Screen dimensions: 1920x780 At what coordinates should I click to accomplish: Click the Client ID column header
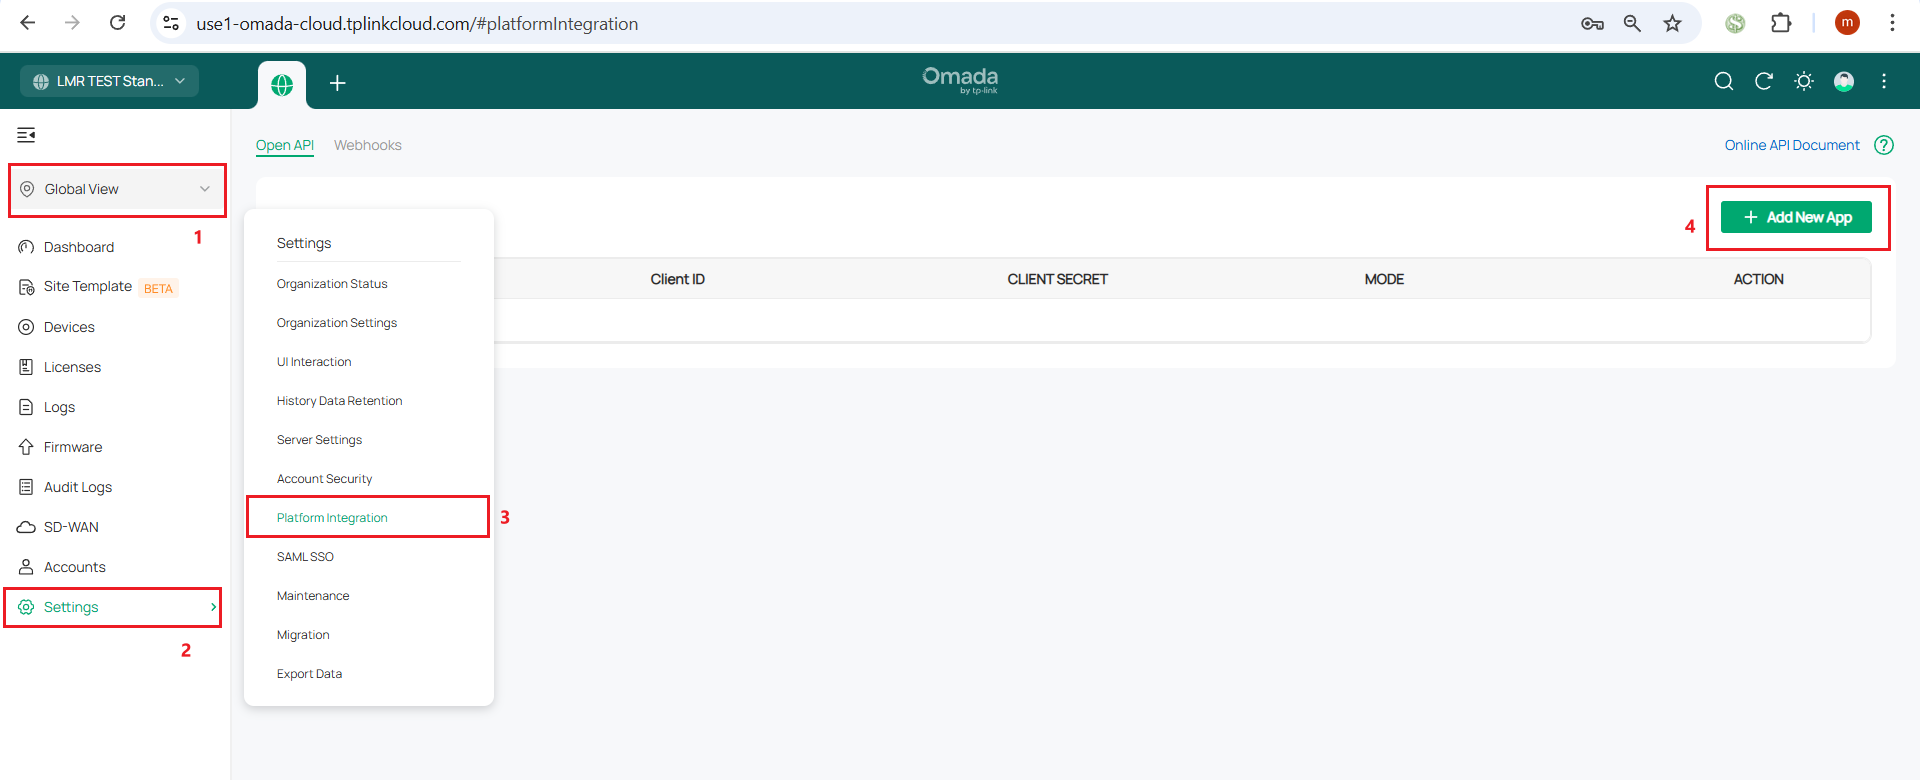point(678,279)
